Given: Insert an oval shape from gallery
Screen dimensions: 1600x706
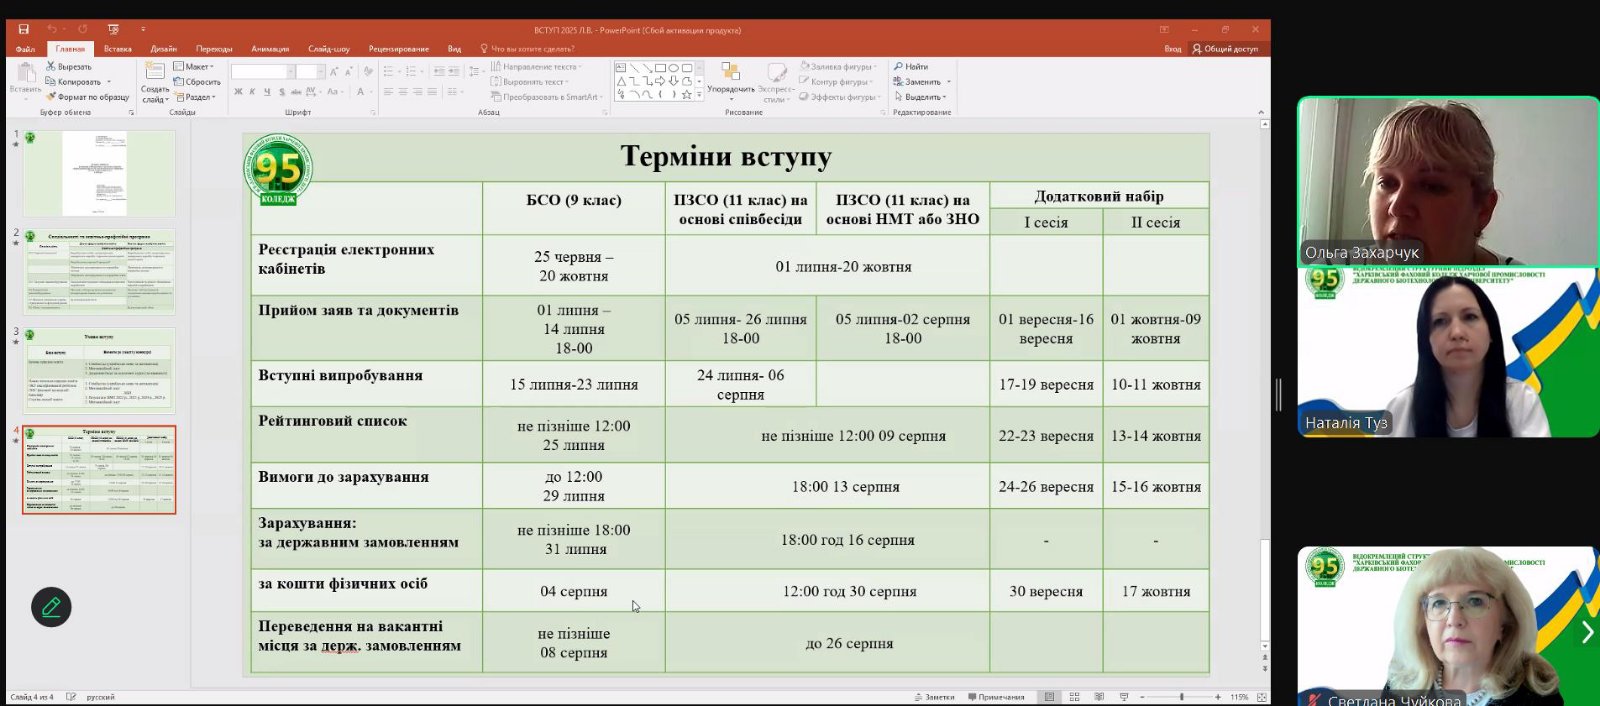Looking at the screenshot, I should [673, 68].
